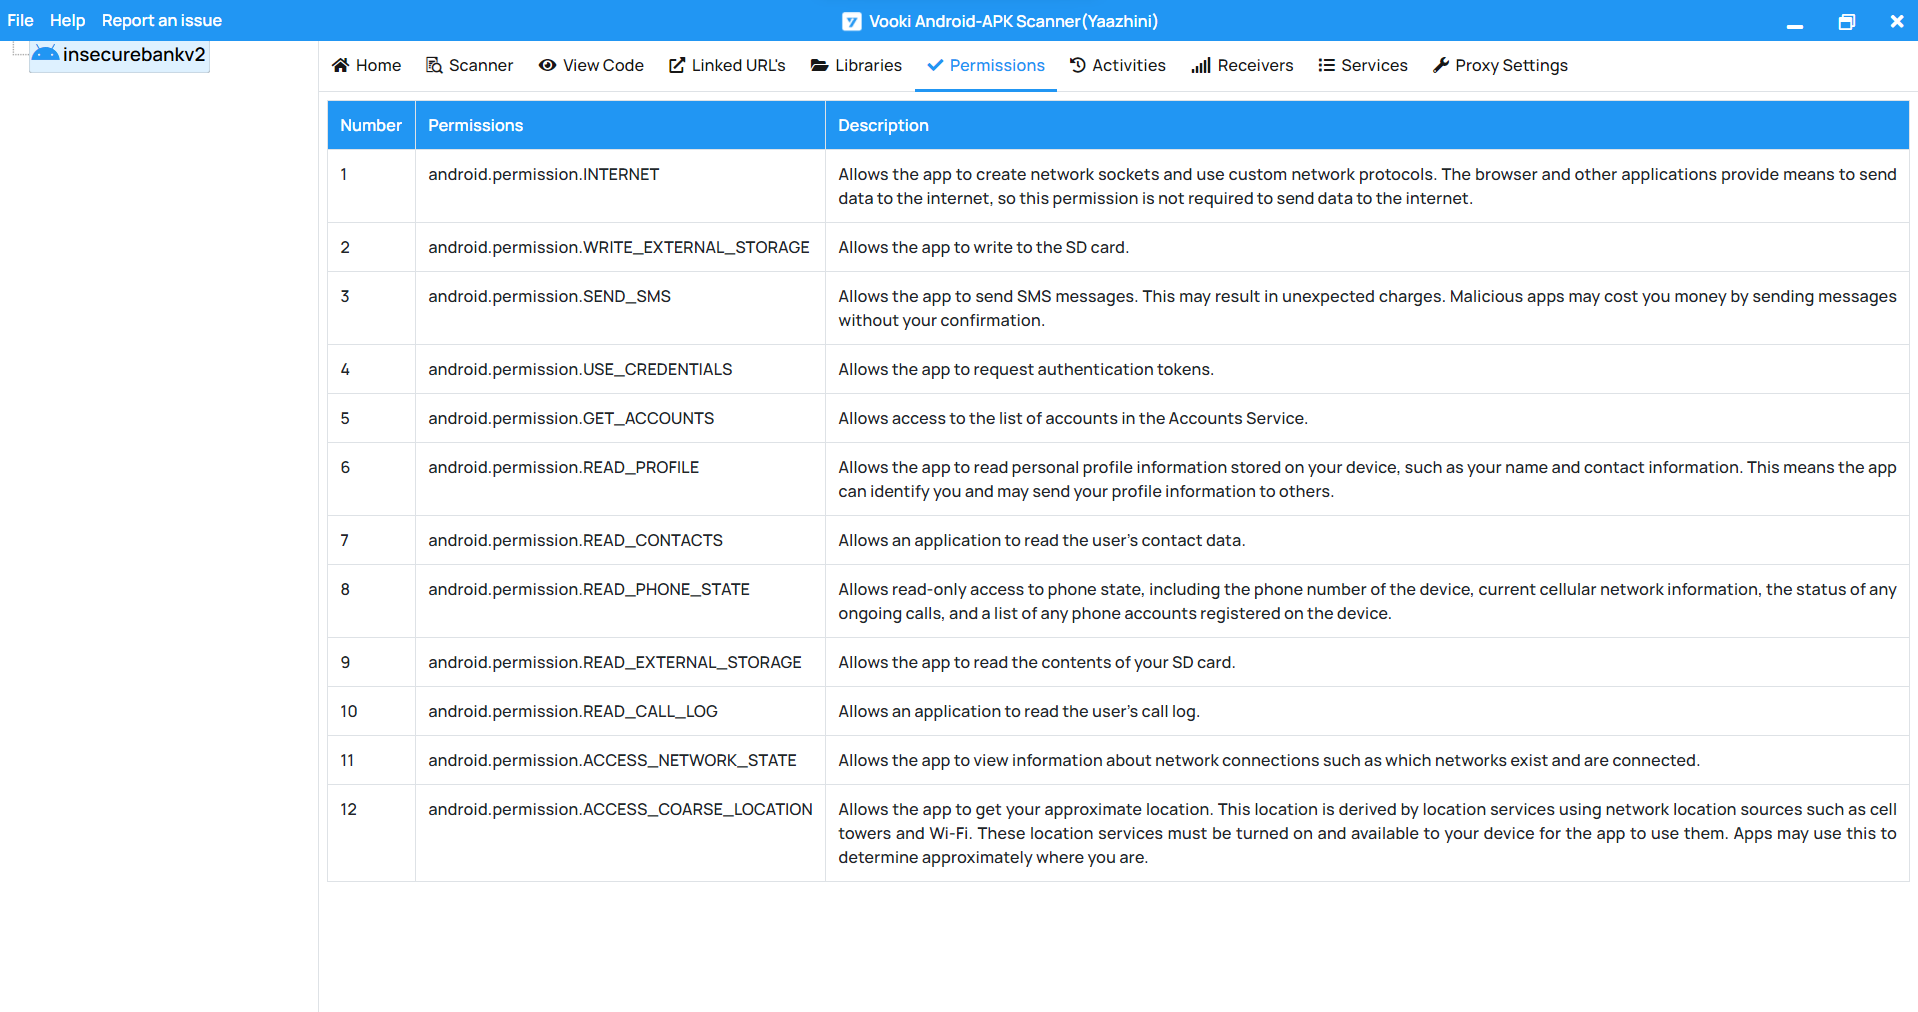Viewport: 1918px width, 1012px height.
Task: Select android.permission.INTERNET cell
Action: tap(620, 186)
